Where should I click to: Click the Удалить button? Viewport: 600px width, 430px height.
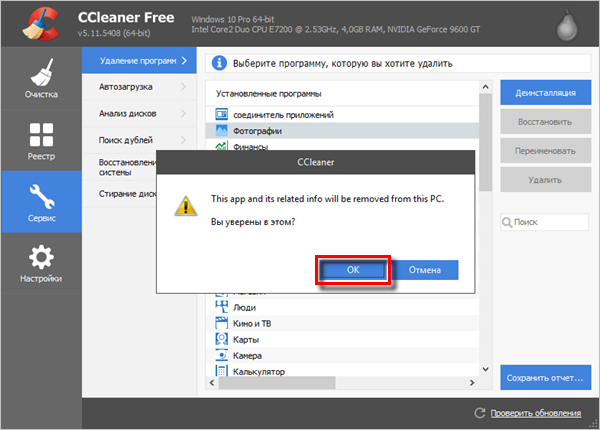(x=546, y=180)
